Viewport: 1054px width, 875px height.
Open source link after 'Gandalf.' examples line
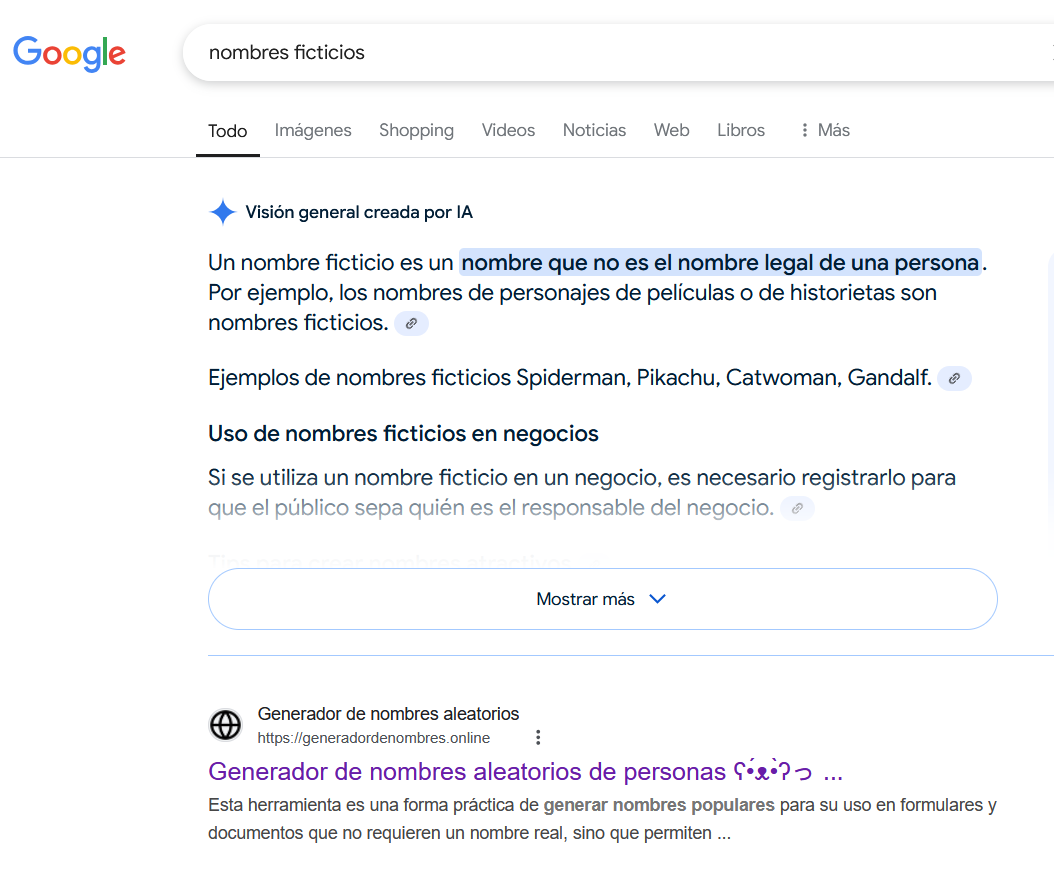[954, 378]
